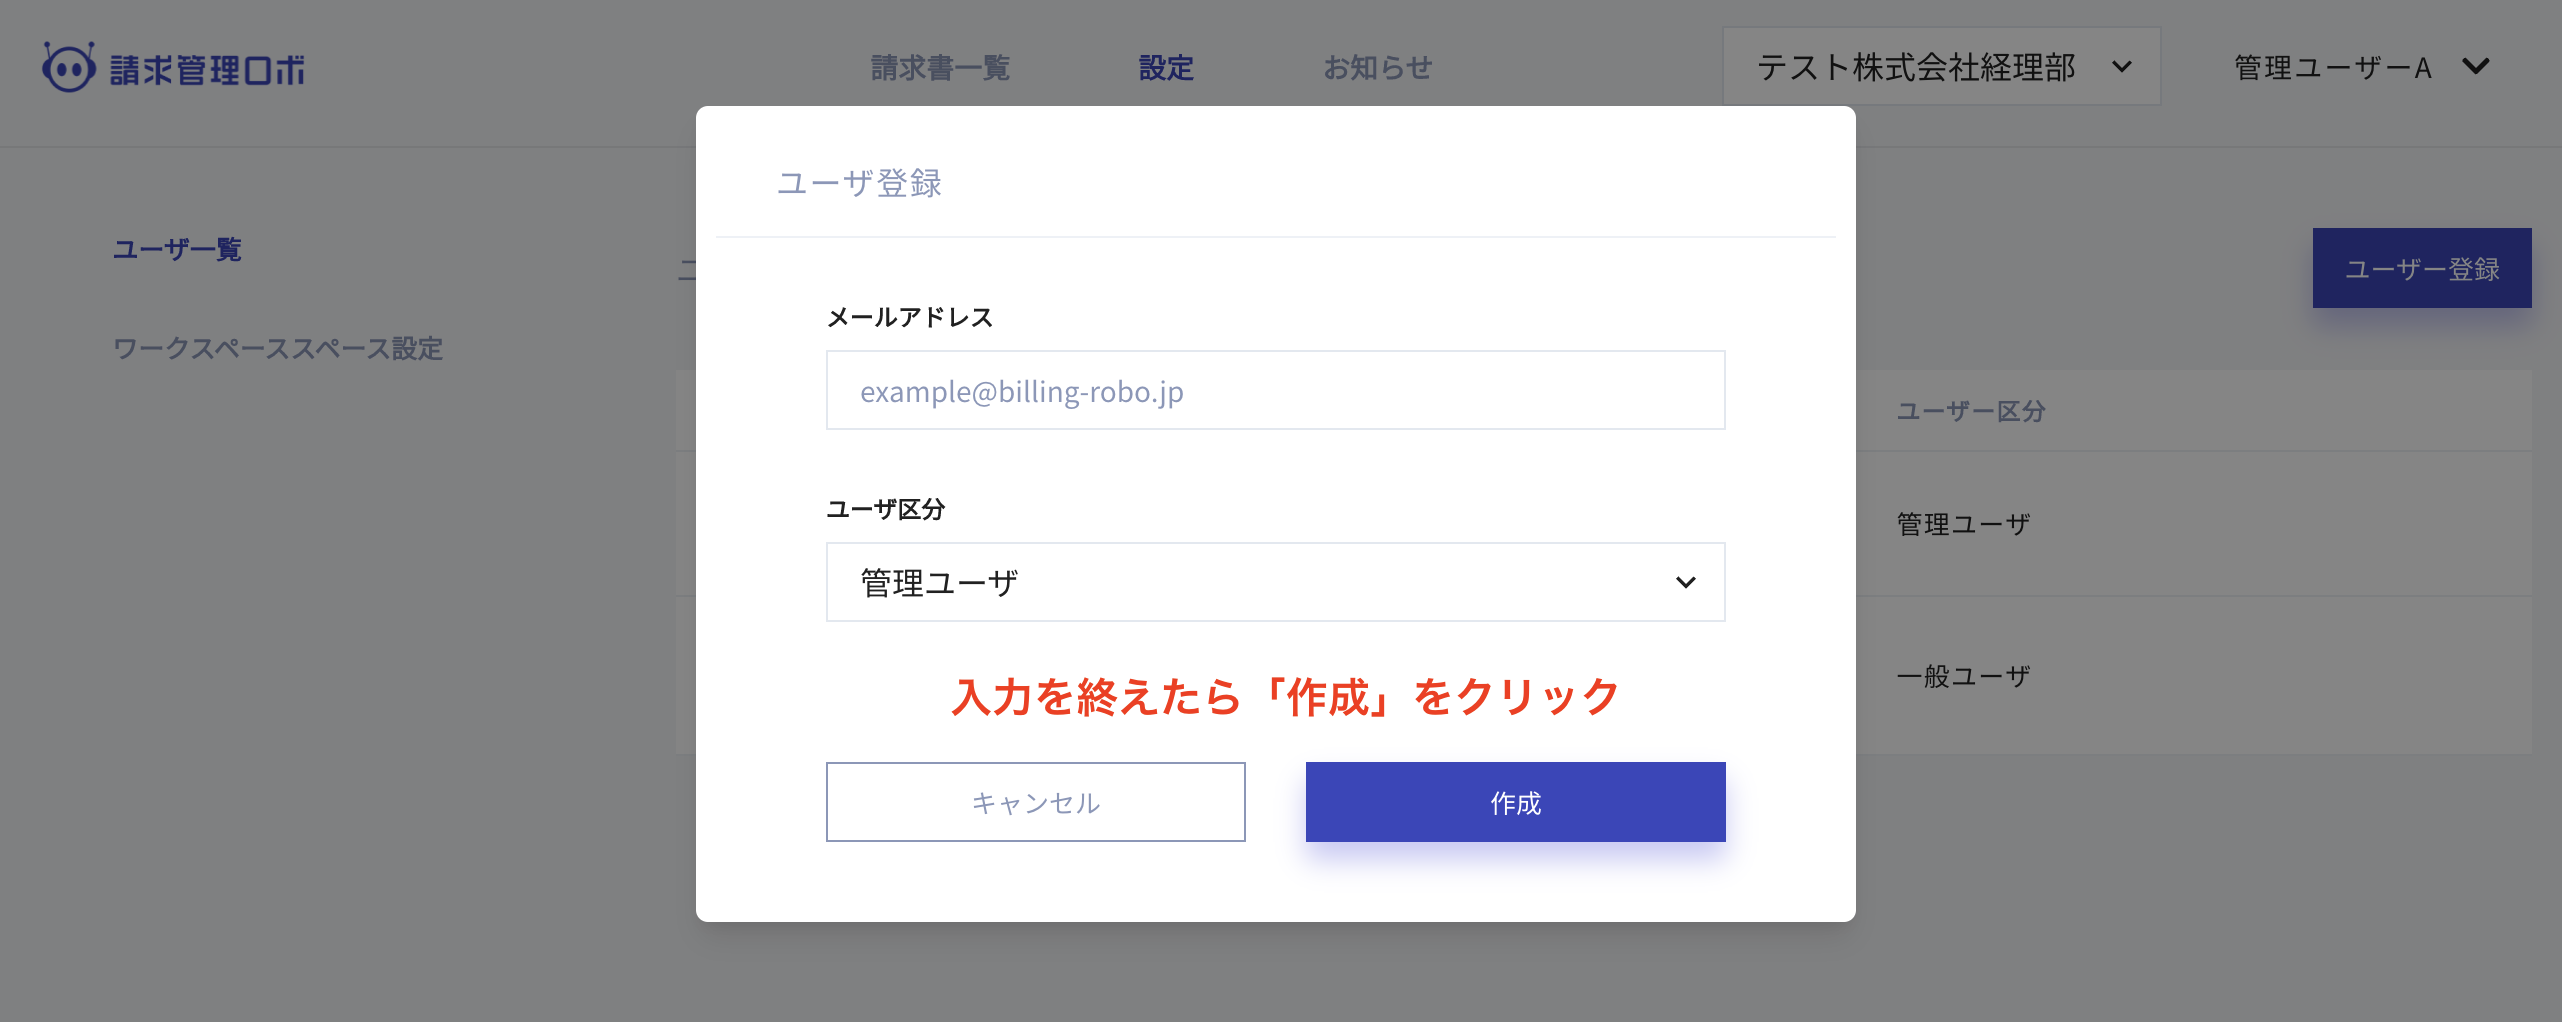Open the お知らせ menu item

click(1377, 68)
